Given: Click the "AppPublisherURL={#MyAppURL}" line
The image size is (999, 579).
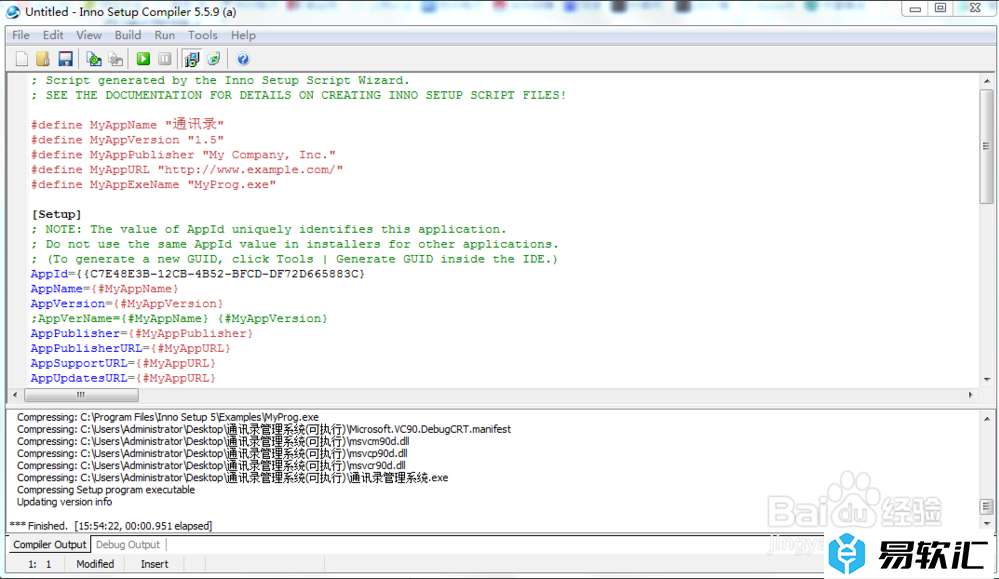Looking at the screenshot, I should [131, 348].
